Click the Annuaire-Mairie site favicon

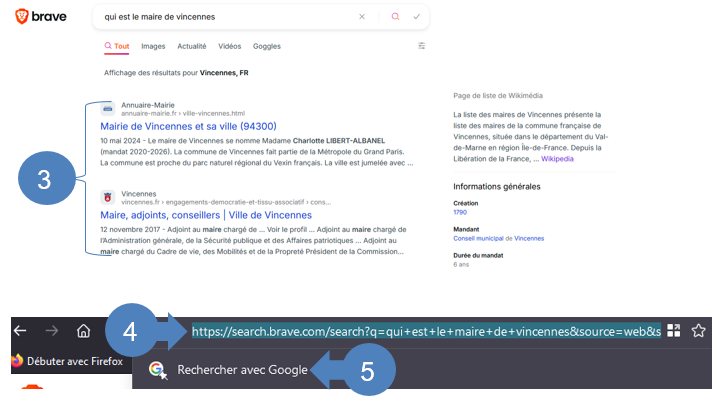coord(108,109)
